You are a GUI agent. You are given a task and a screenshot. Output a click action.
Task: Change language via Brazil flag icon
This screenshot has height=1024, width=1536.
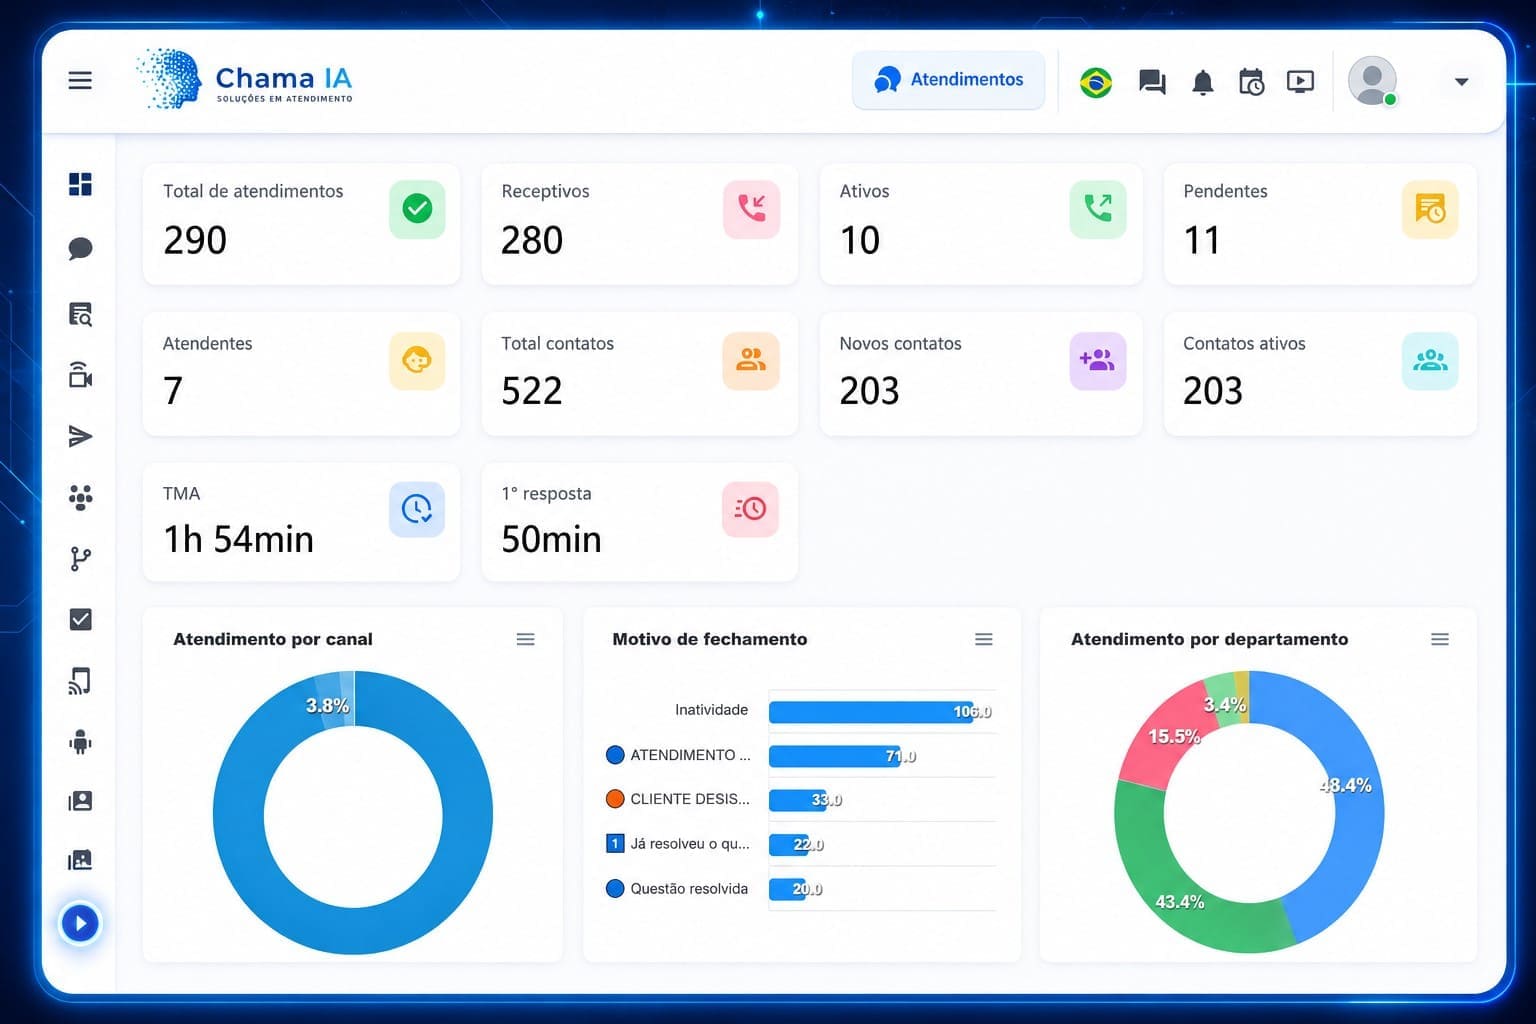click(x=1096, y=82)
